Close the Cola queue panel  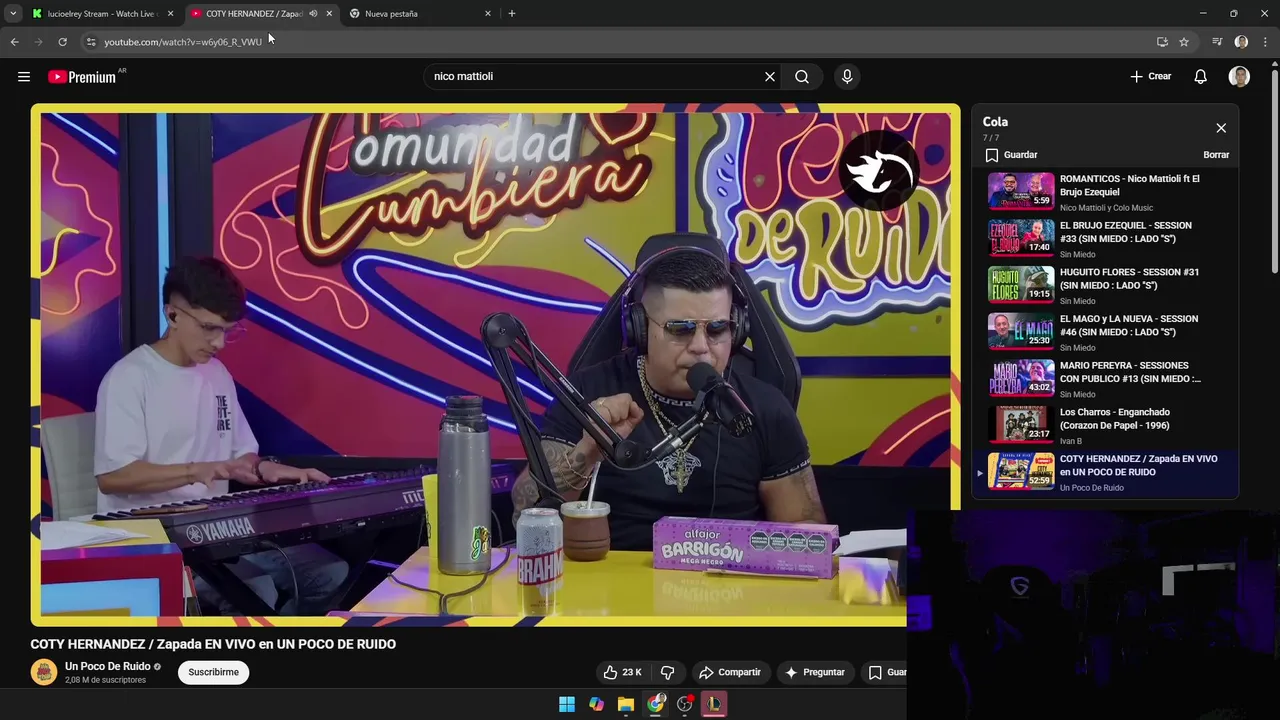coord(1221,128)
